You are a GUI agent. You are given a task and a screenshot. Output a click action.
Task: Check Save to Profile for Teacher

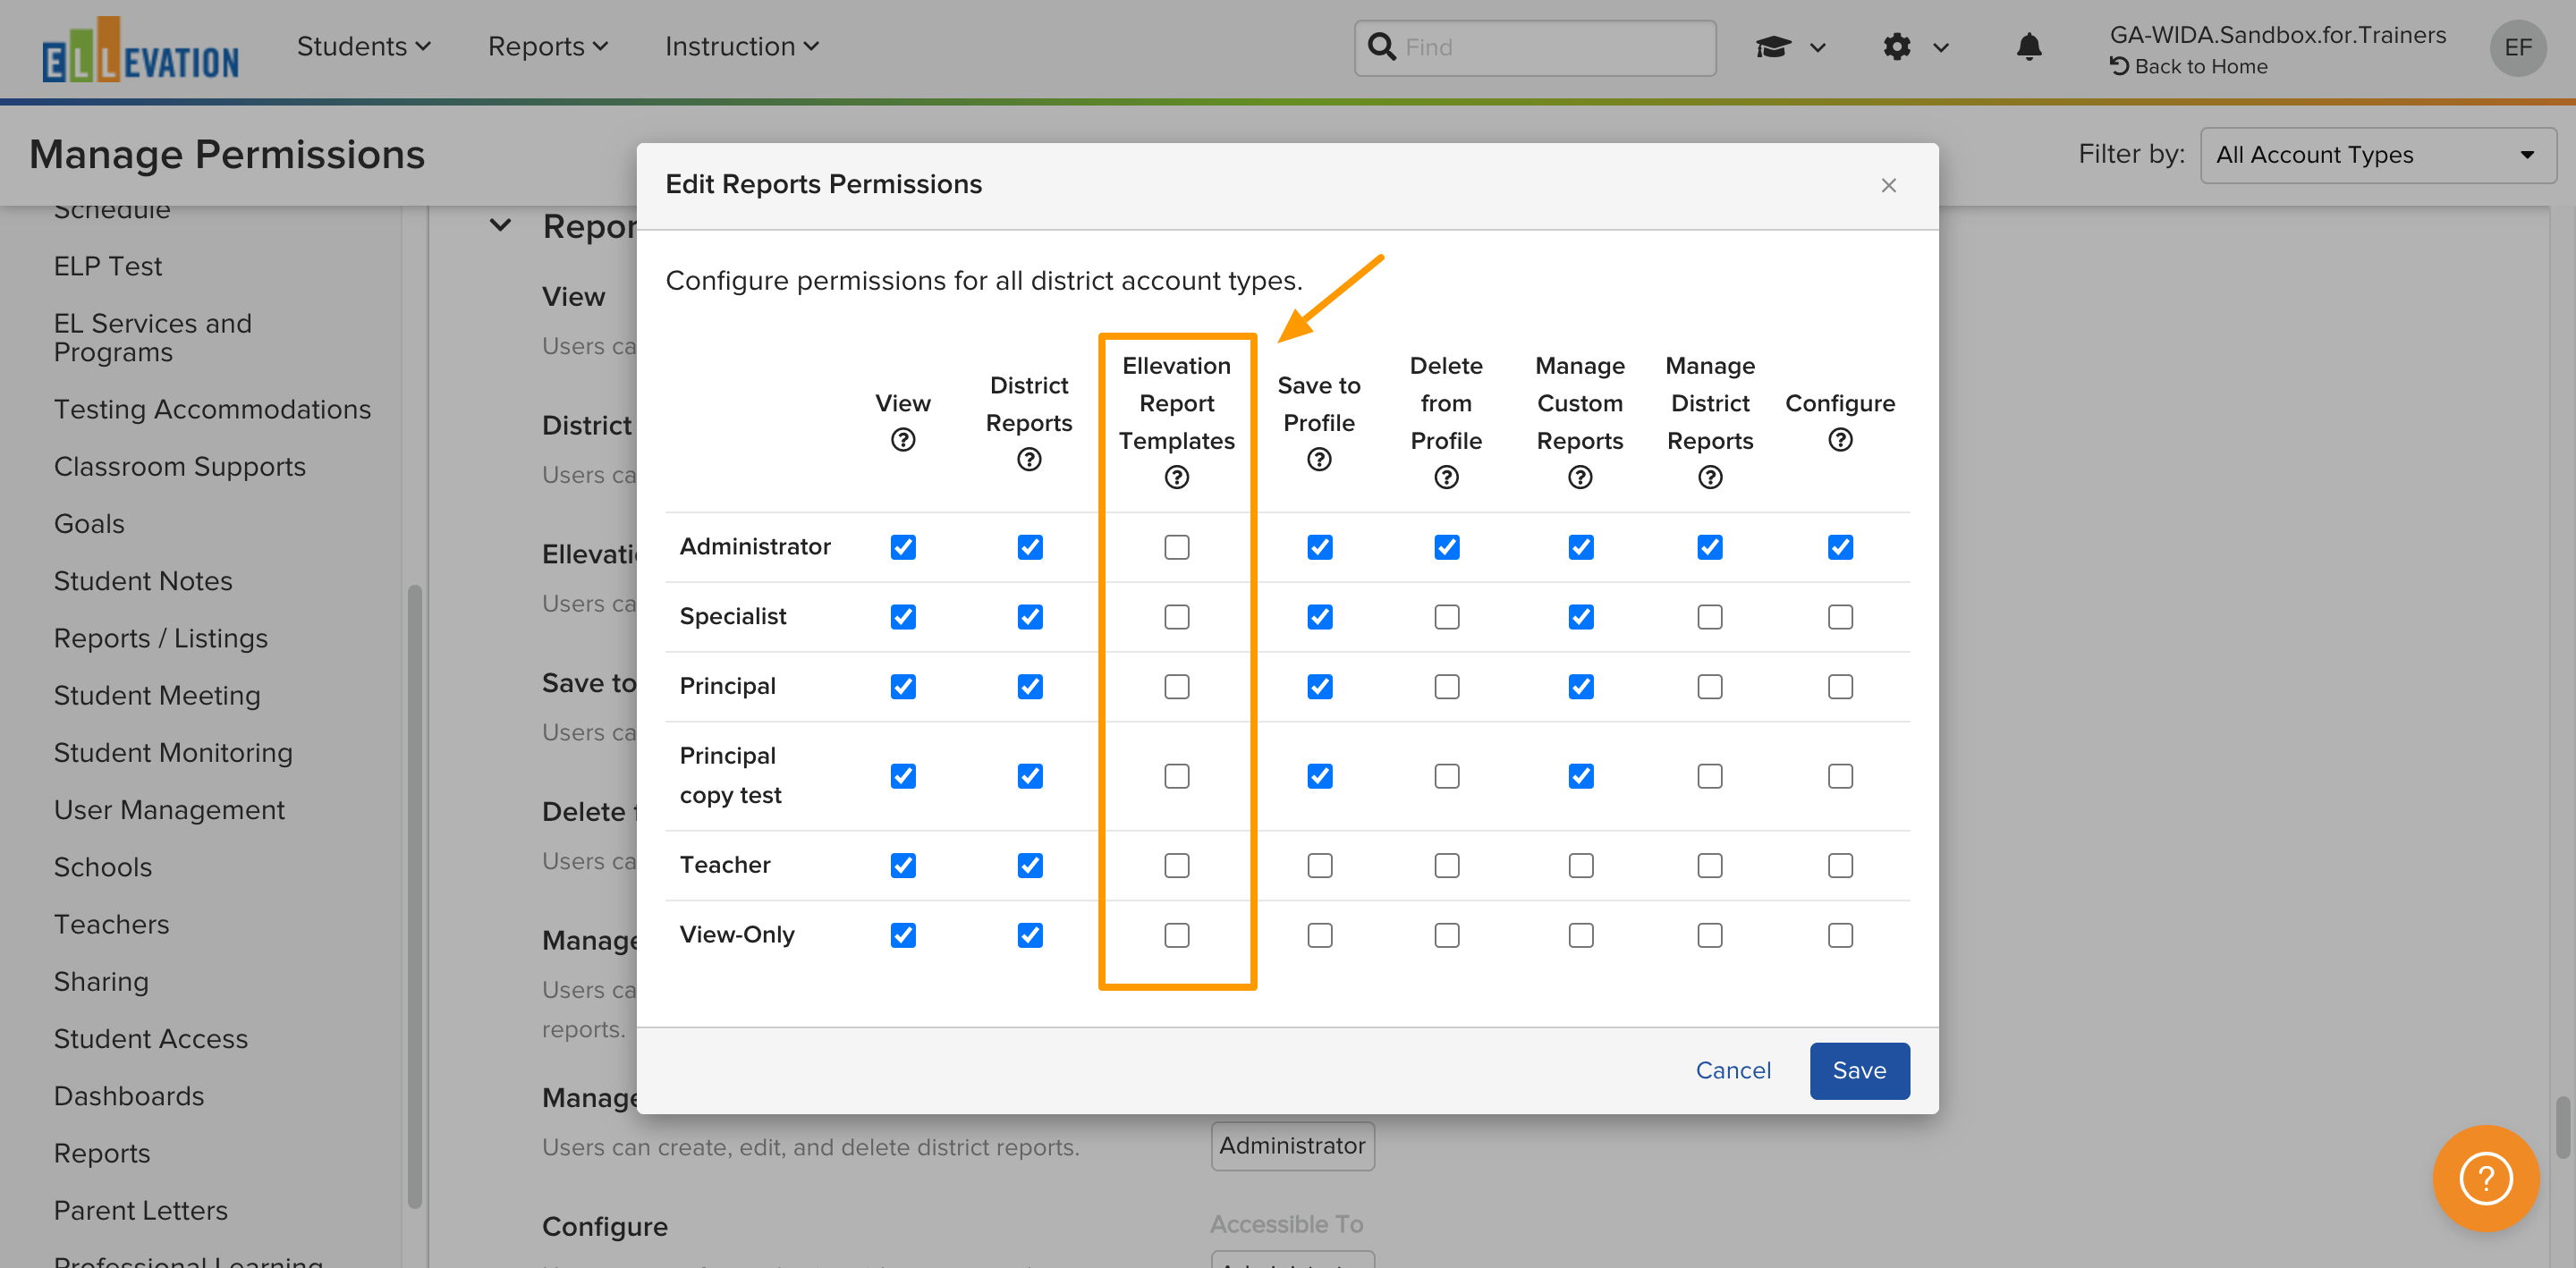[x=1319, y=865]
